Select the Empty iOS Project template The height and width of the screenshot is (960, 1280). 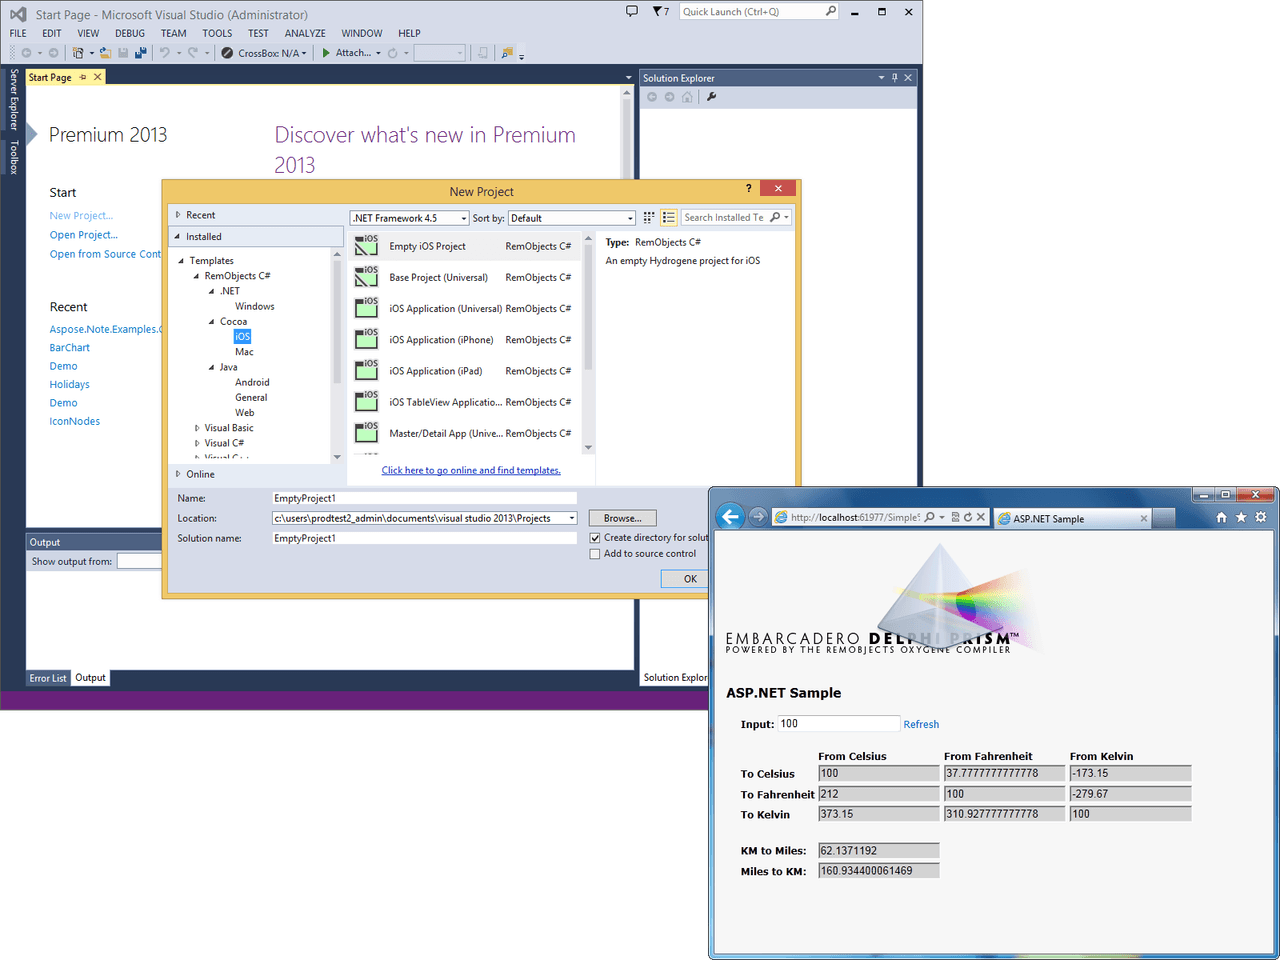pyautogui.click(x=465, y=246)
